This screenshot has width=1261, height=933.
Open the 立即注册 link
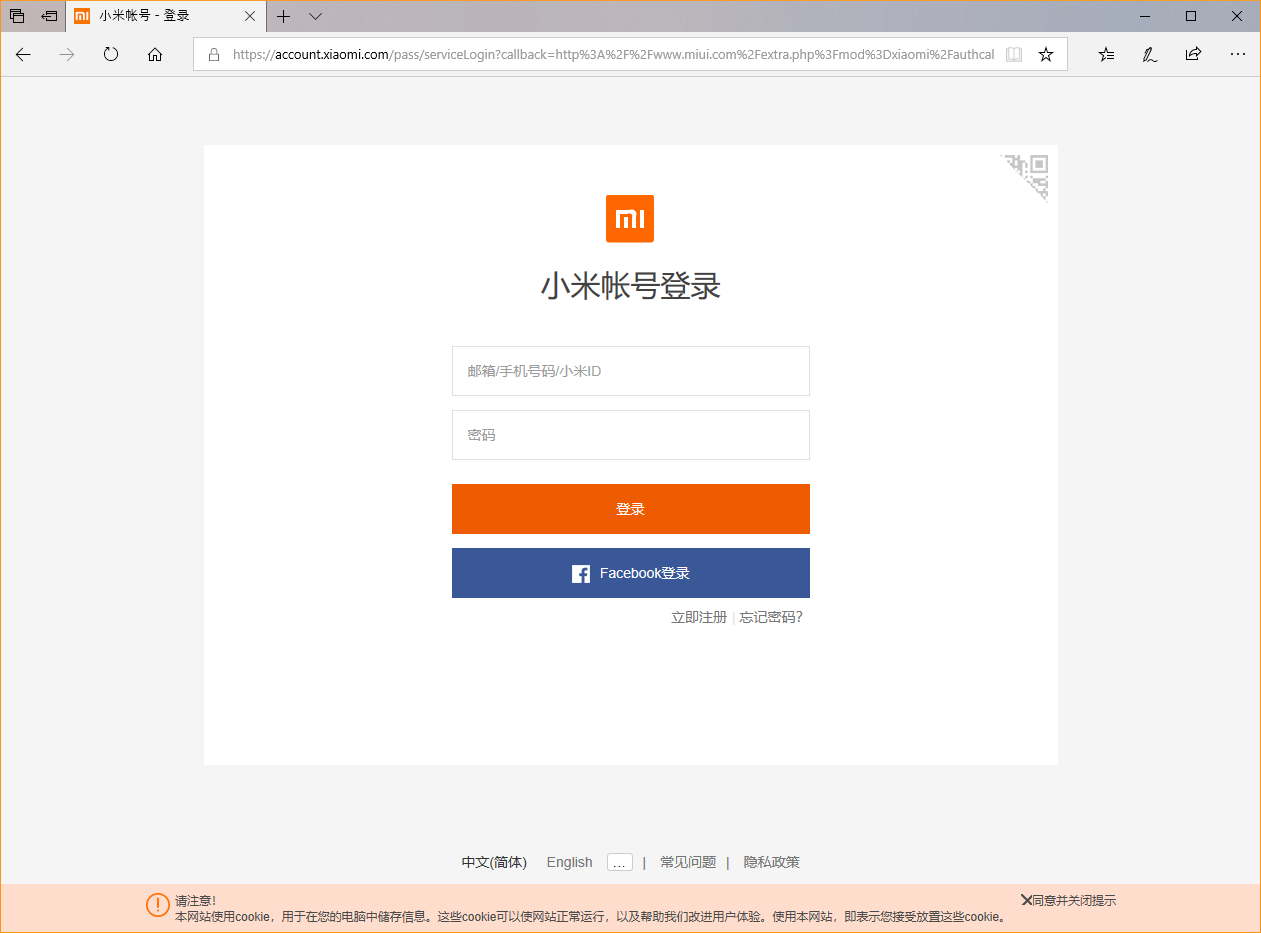coord(699,617)
